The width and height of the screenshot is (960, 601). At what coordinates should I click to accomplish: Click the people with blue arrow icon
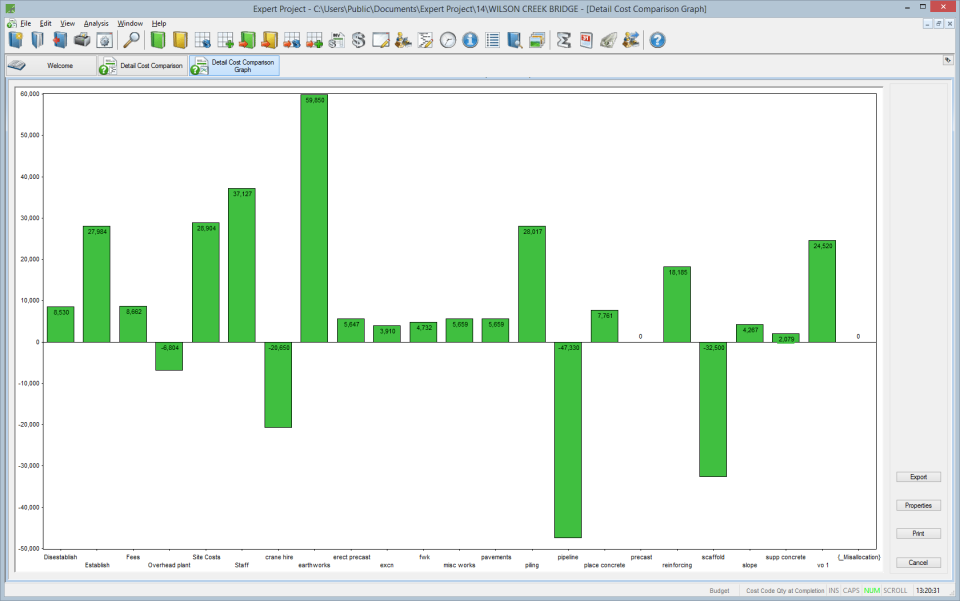[x=631, y=40]
